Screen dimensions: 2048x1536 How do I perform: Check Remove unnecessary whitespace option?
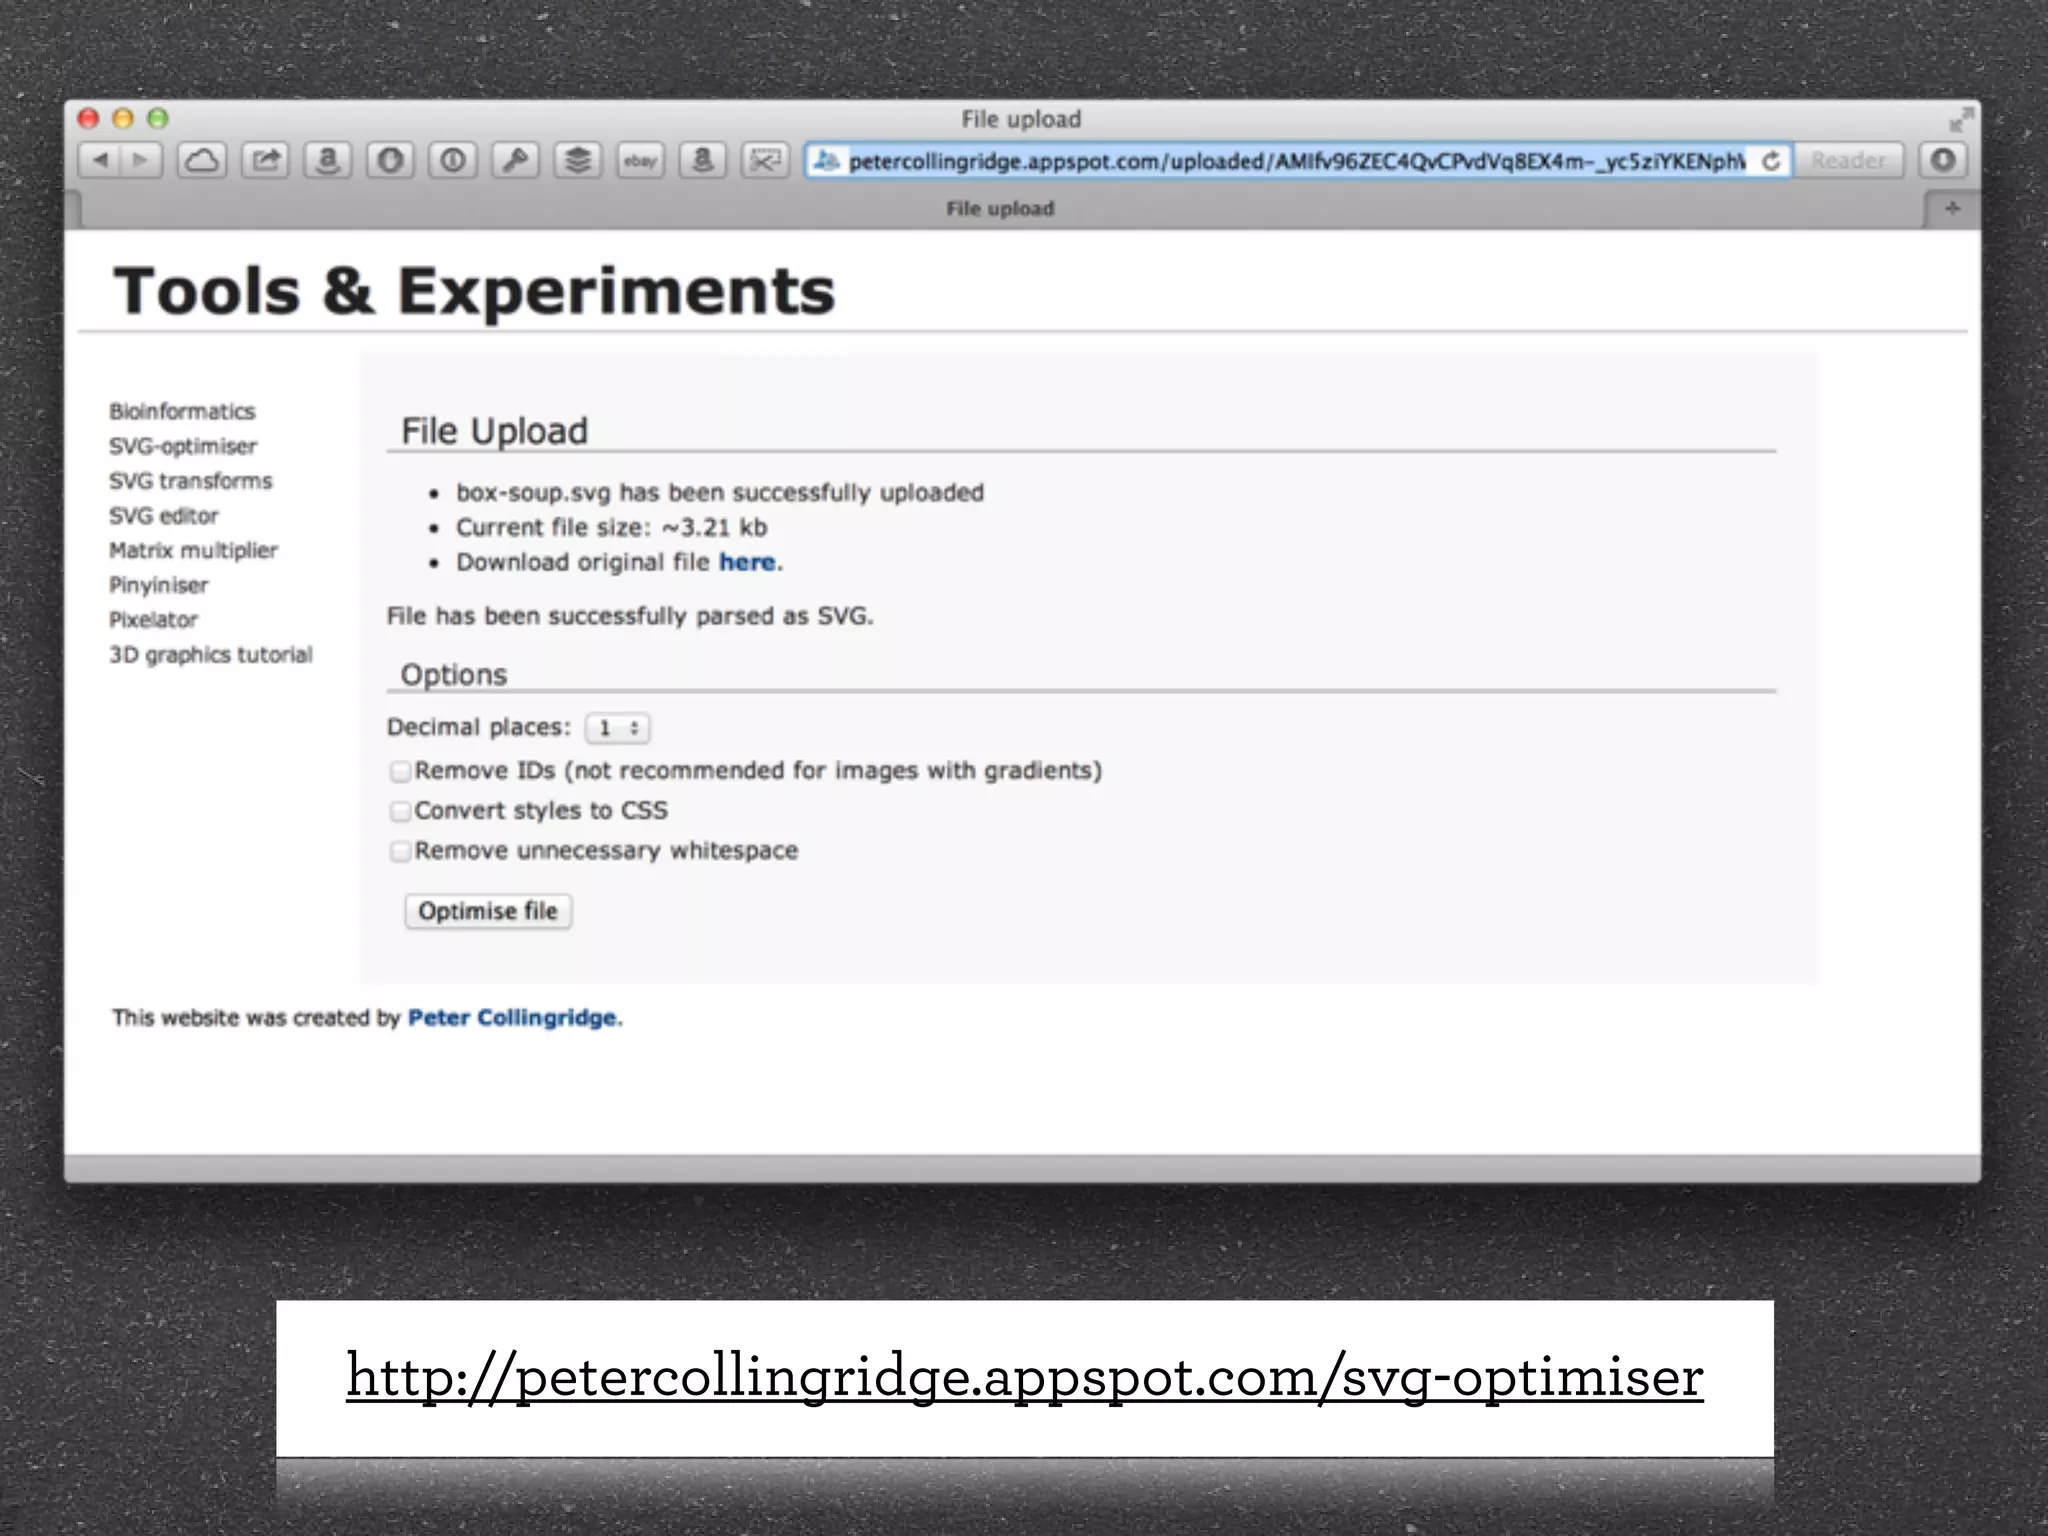(x=400, y=851)
